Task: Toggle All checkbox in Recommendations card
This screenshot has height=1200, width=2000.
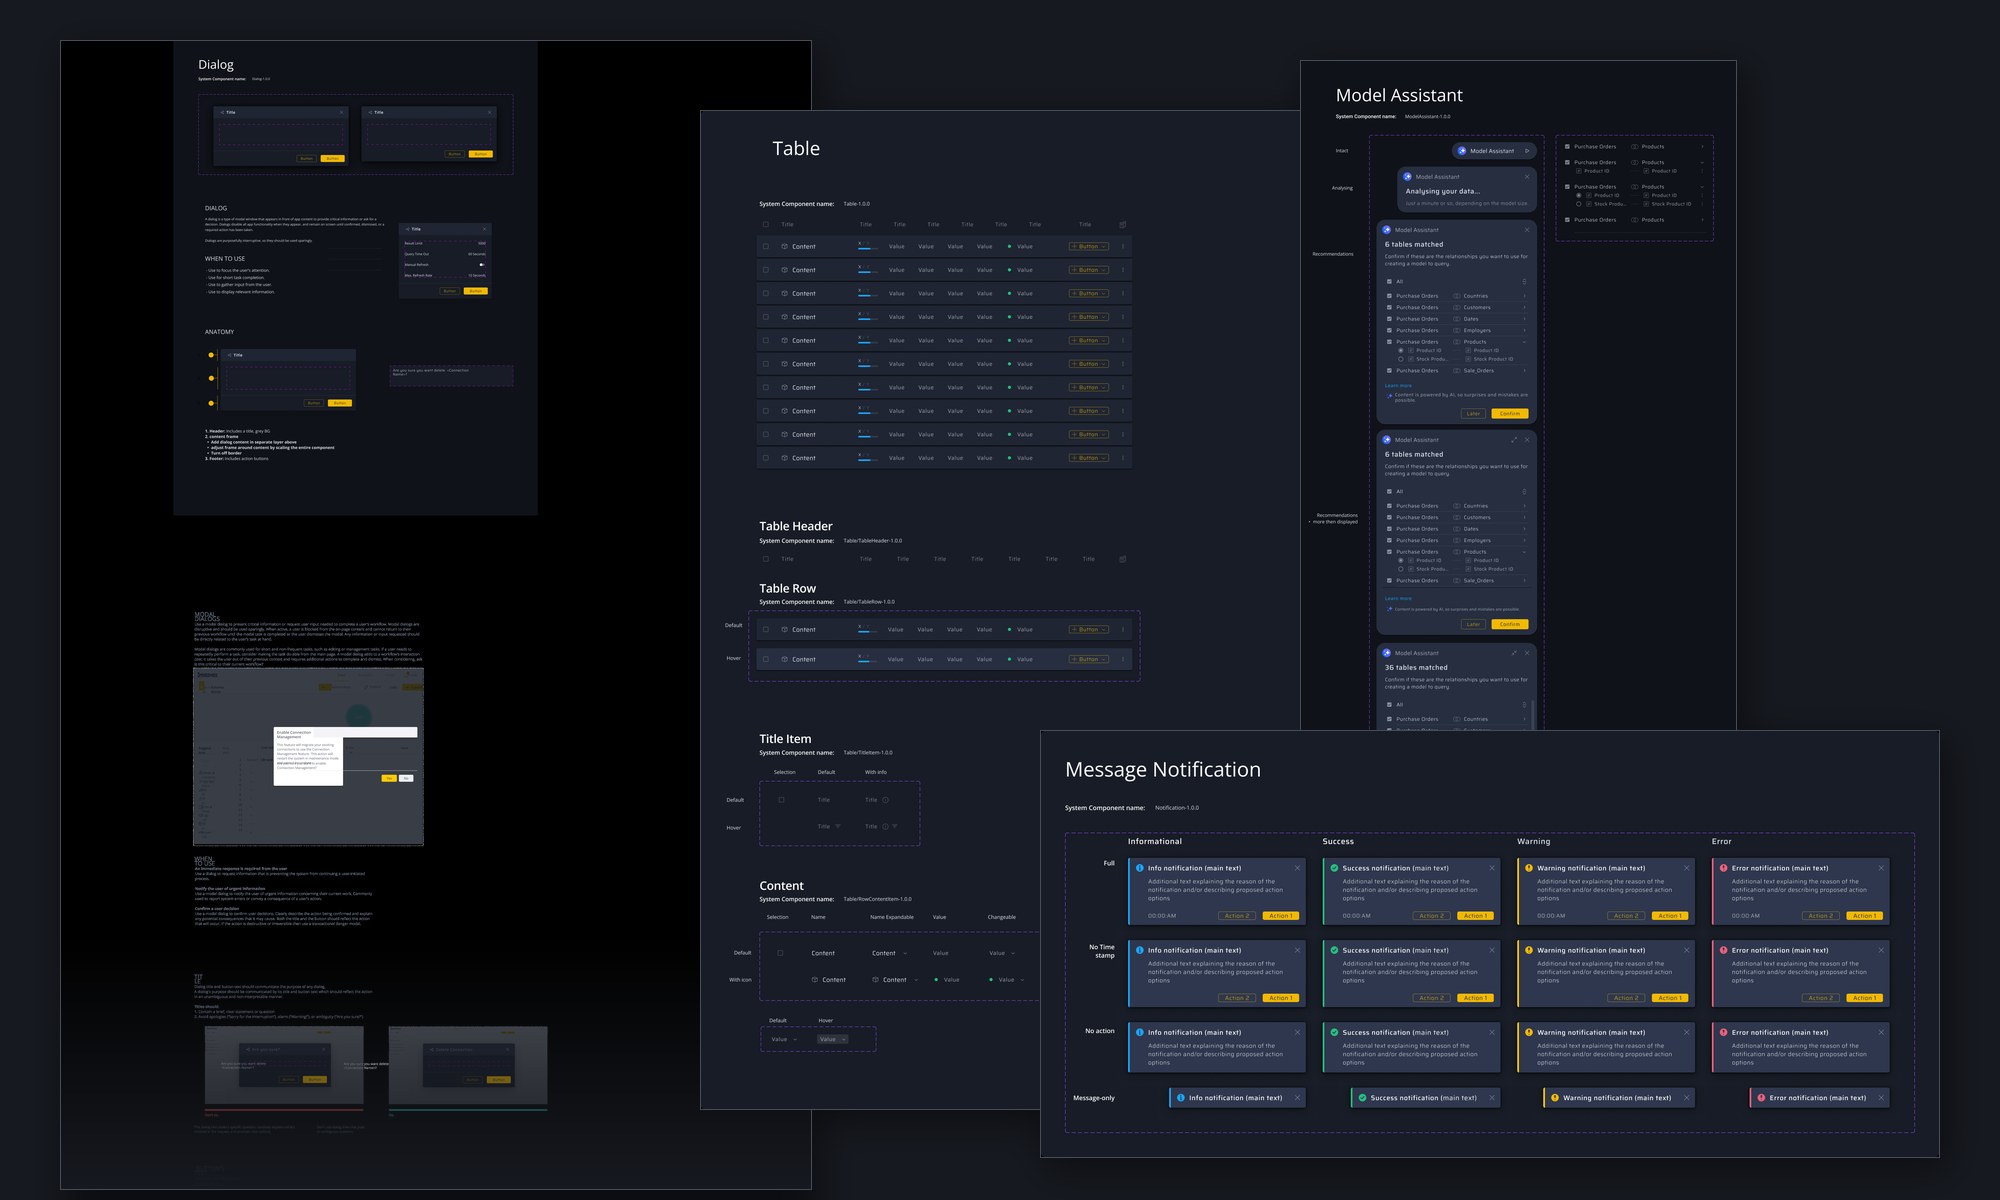Action: [x=1389, y=282]
